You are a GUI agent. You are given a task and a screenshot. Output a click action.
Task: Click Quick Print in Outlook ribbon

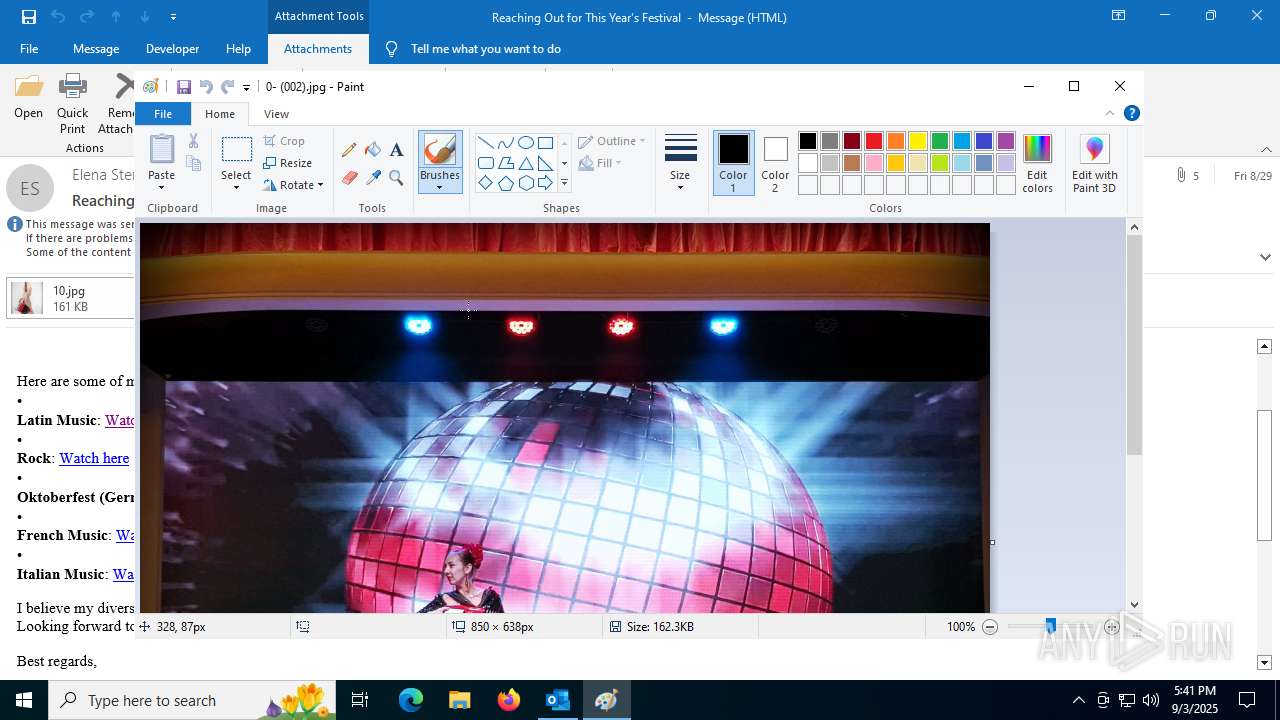coord(72,104)
